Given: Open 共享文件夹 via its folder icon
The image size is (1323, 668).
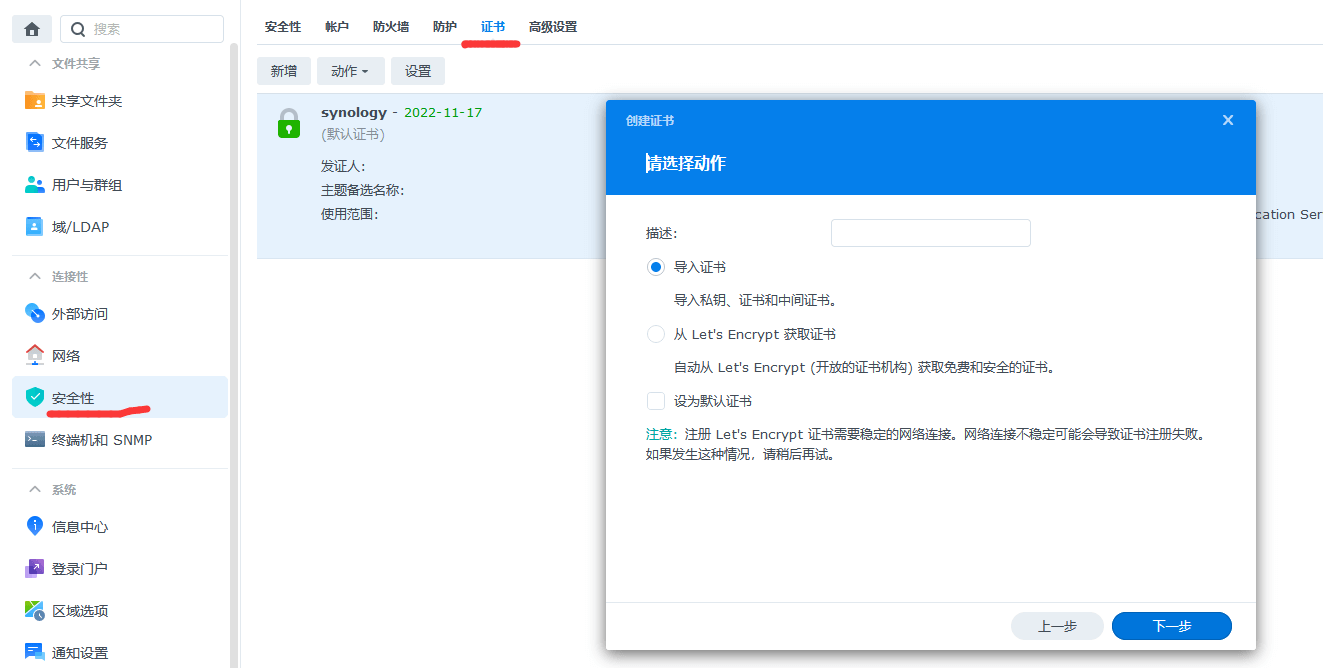Looking at the screenshot, I should pos(35,101).
